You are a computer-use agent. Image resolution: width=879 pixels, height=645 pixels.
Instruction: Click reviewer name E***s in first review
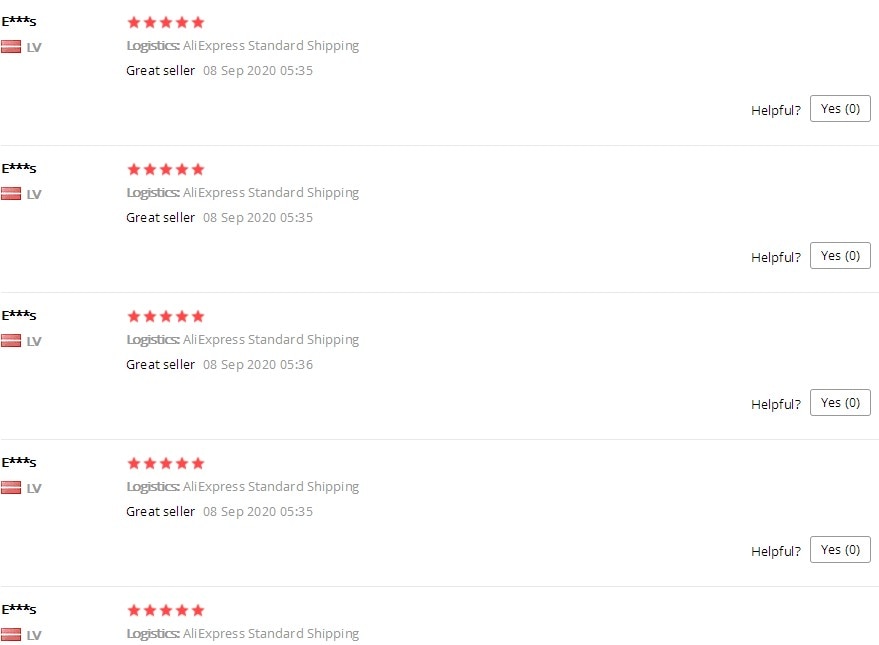point(18,21)
